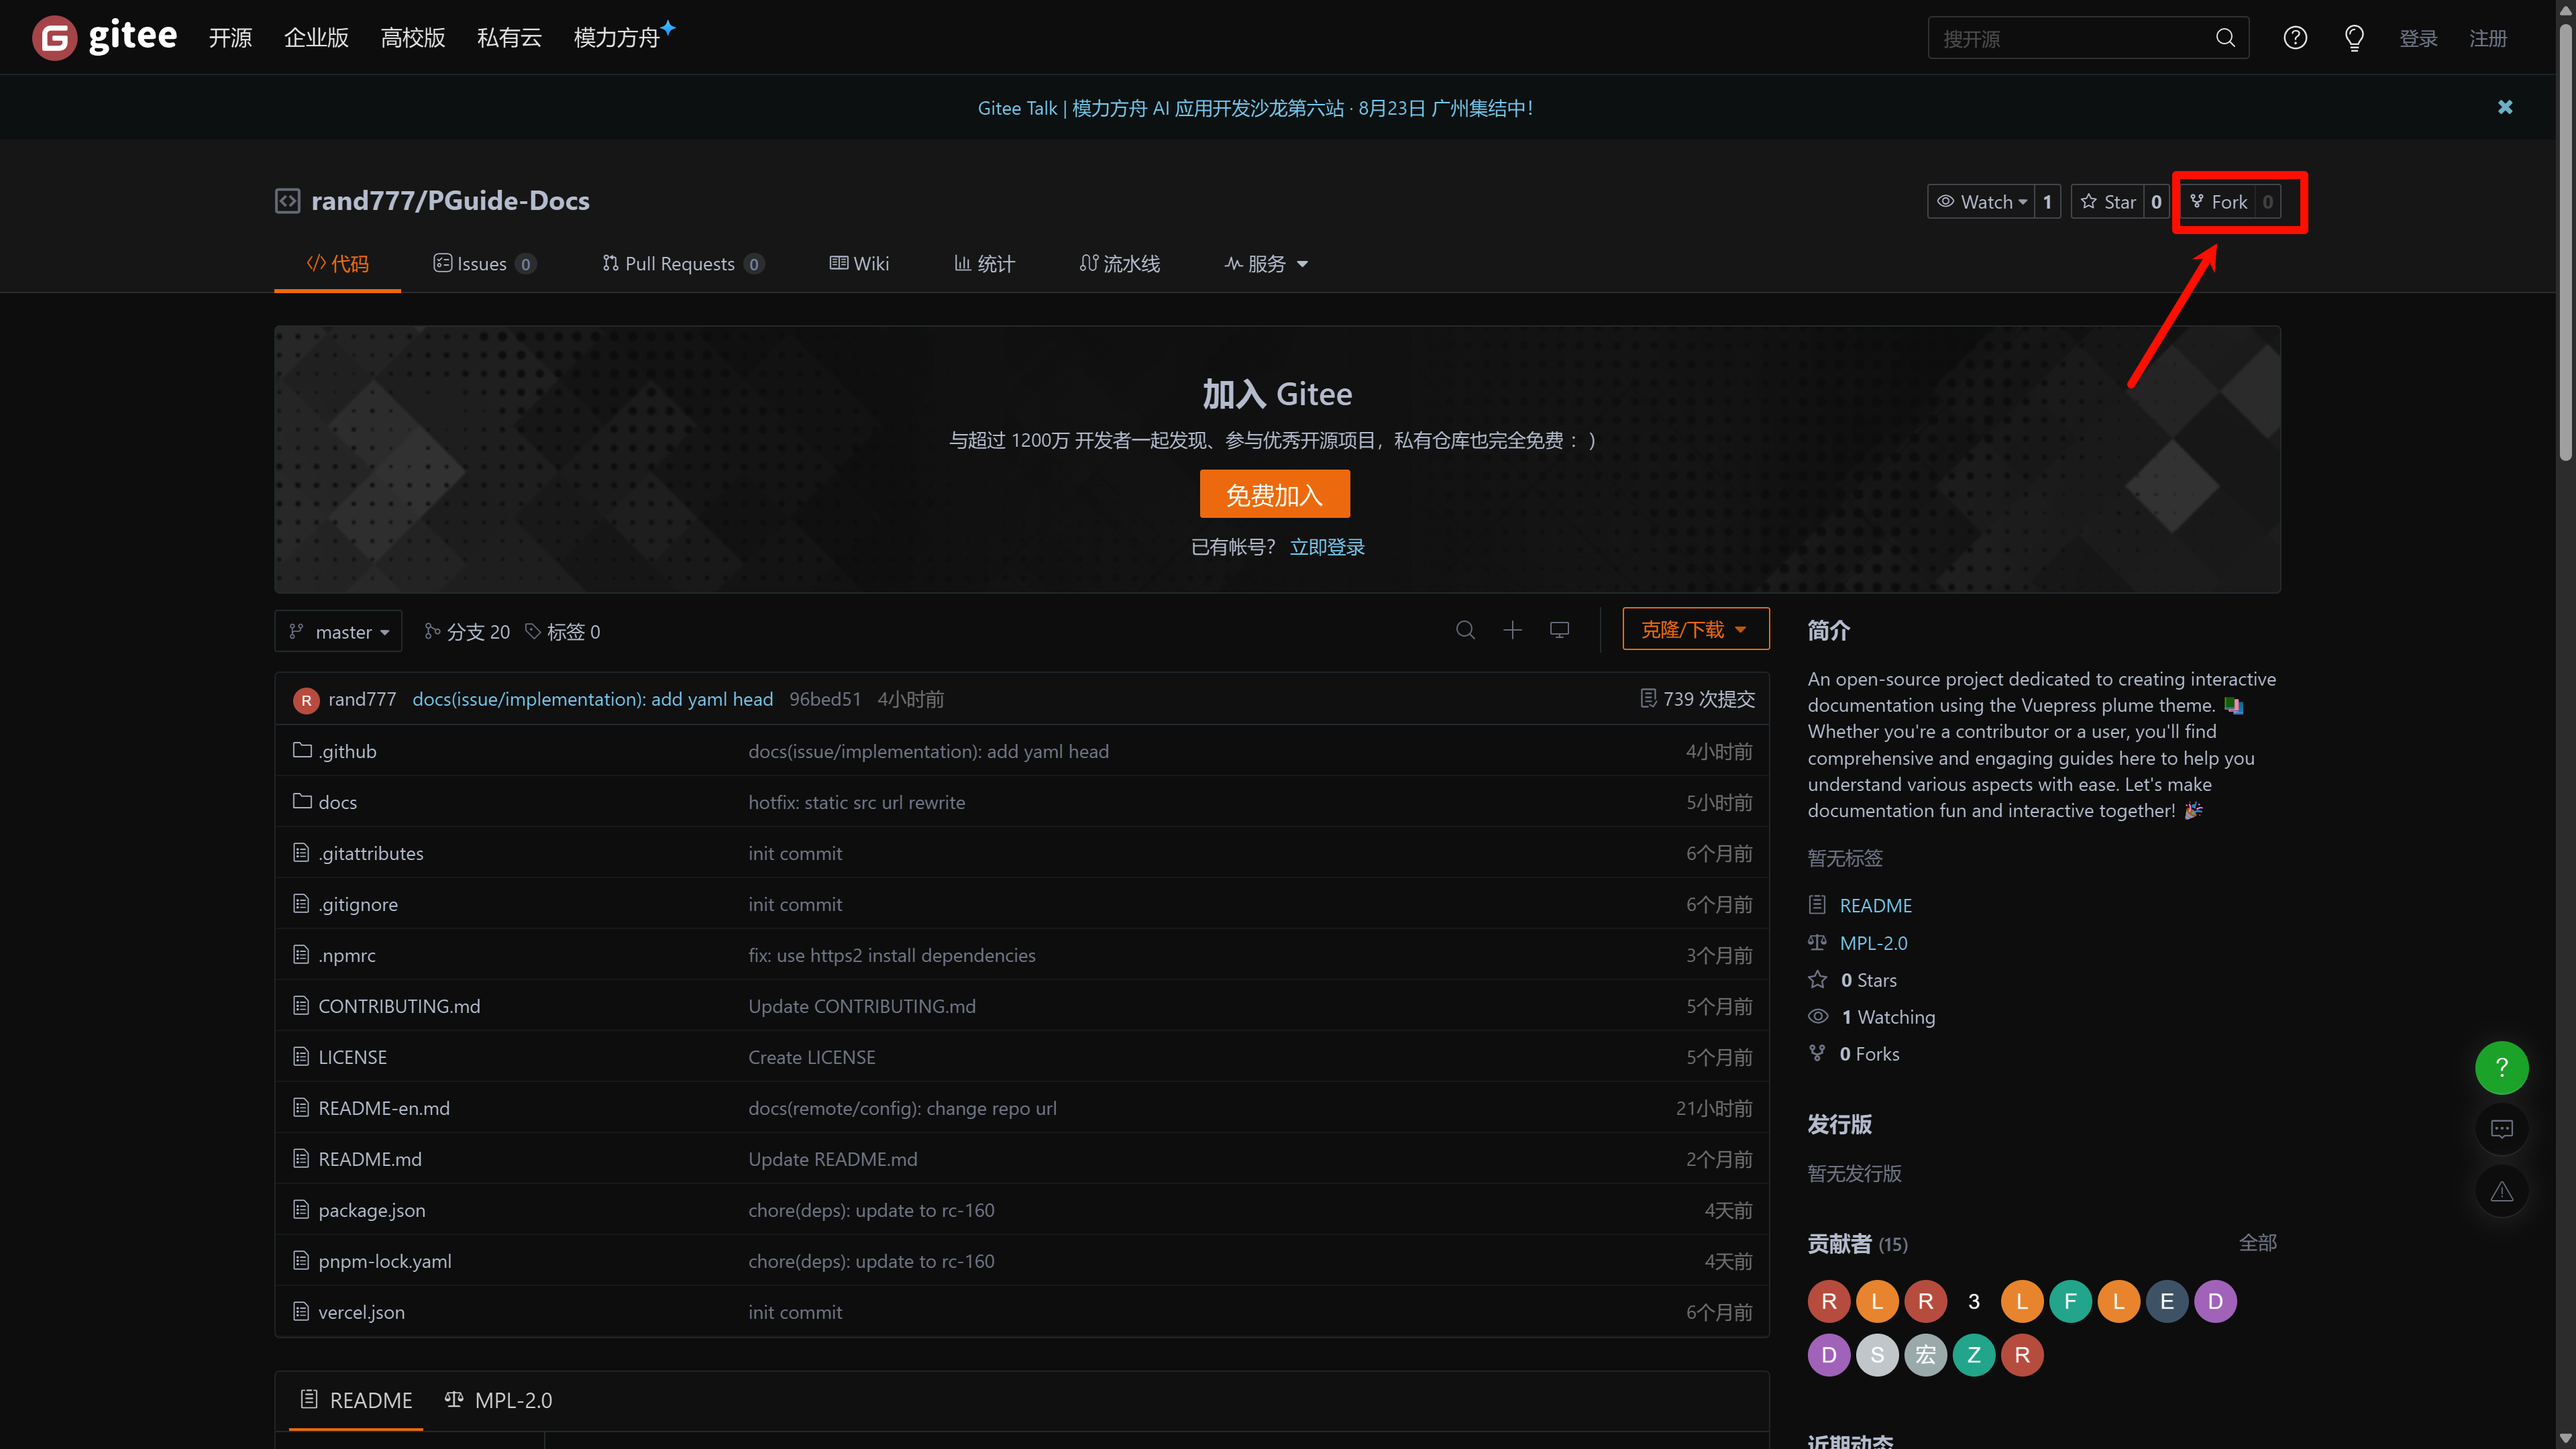Image resolution: width=2576 pixels, height=1449 pixels.
Task: Dismiss the Gitee Talk announcement banner
Action: [x=2504, y=107]
